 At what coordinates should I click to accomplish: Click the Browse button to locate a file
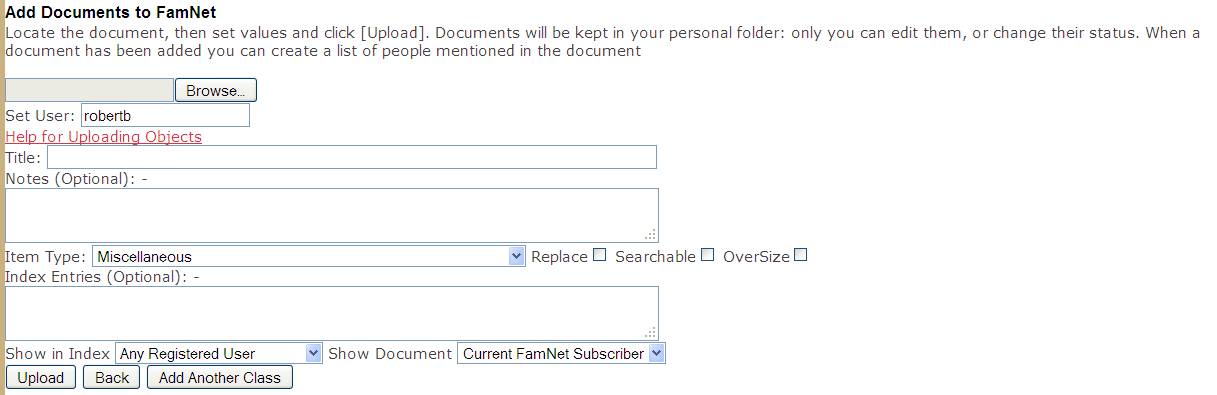click(x=216, y=91)
